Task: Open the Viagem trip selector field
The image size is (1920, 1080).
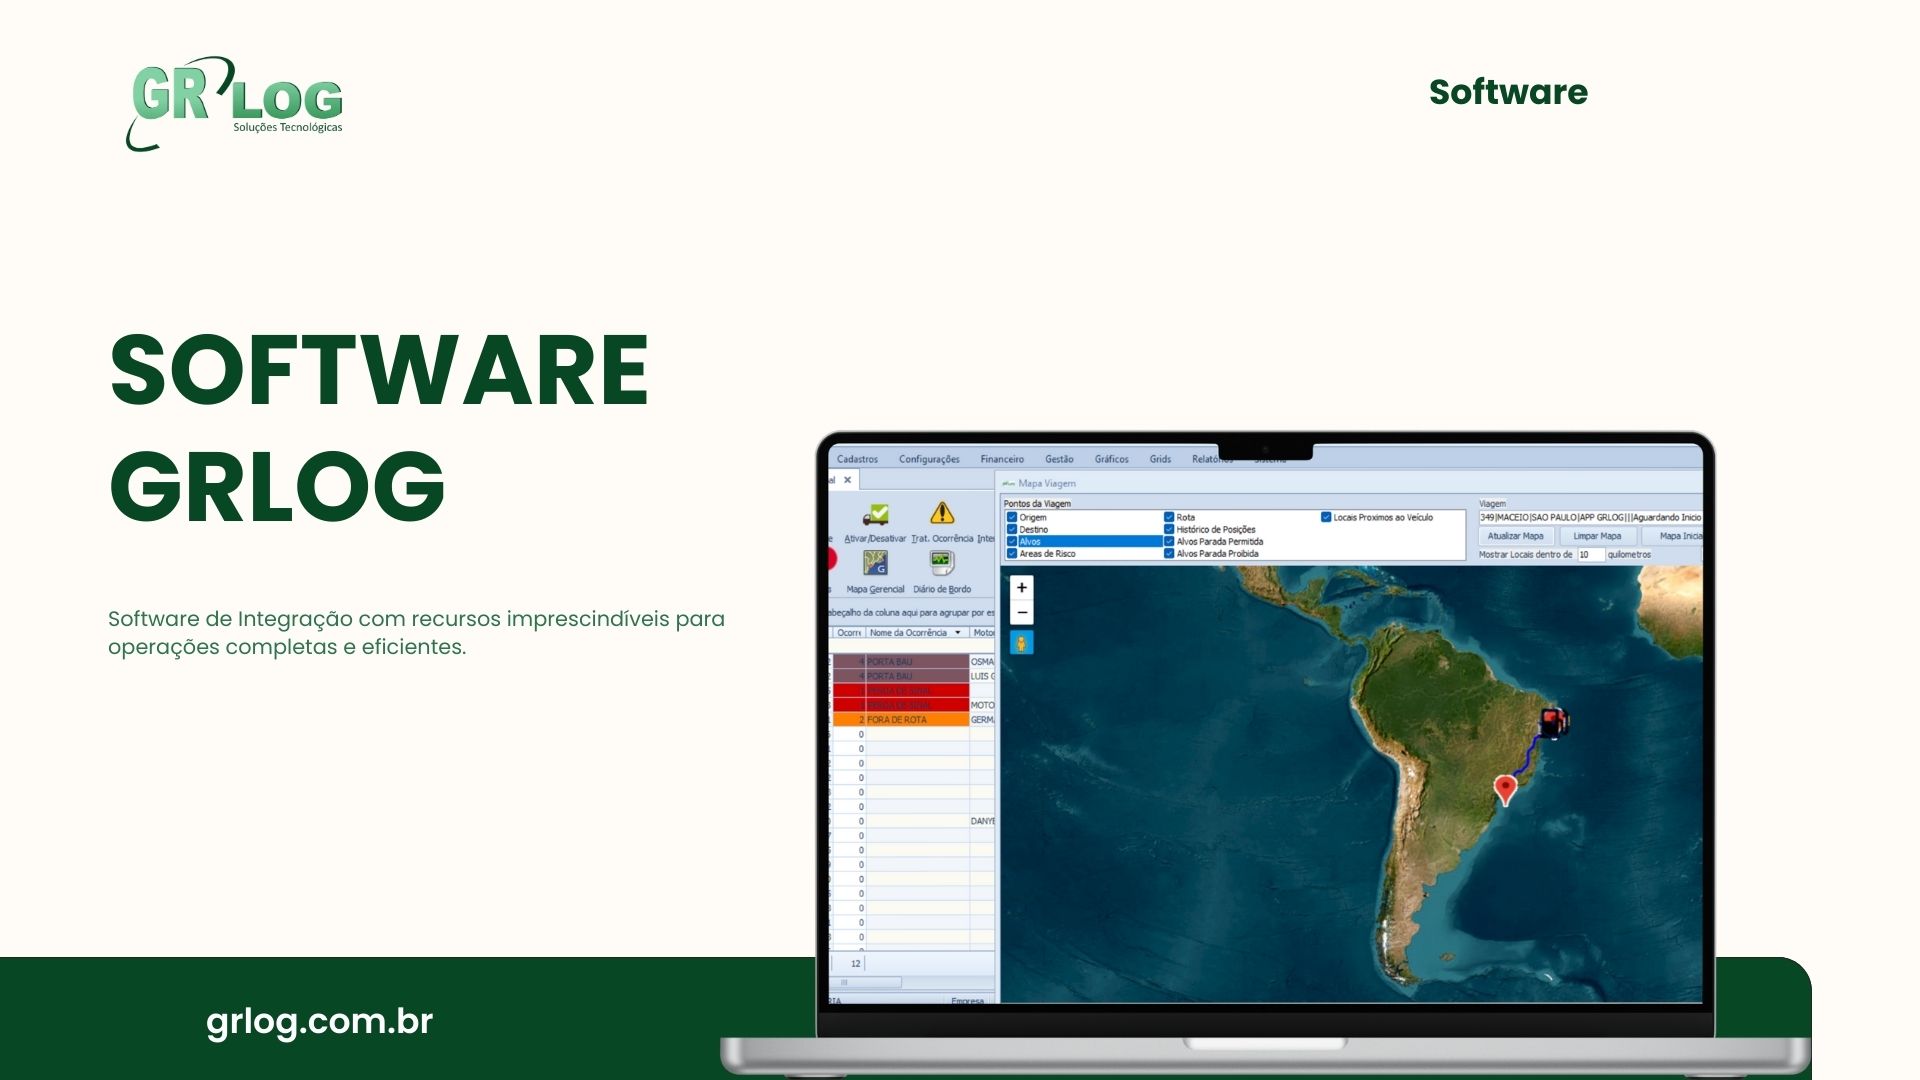Action: [x=1590, y=517]
